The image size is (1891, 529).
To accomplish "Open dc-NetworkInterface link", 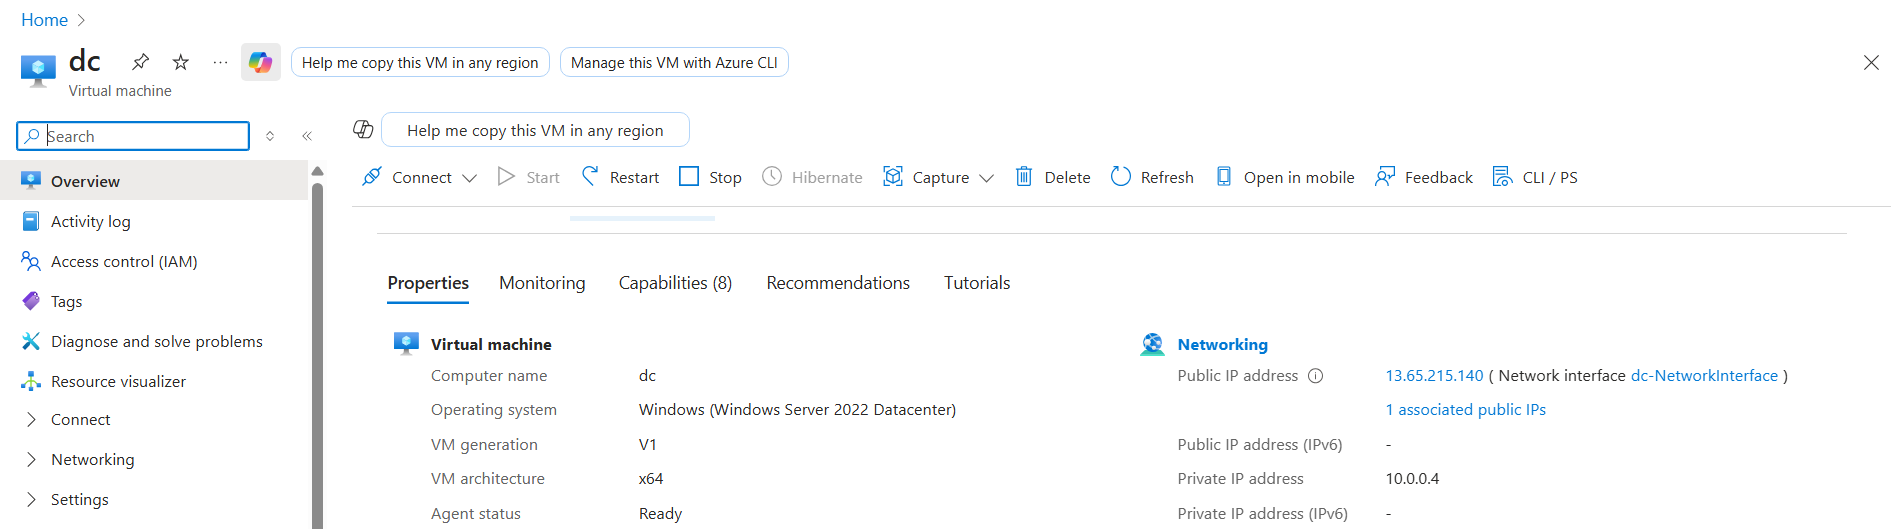I will tap(1704, 376).
